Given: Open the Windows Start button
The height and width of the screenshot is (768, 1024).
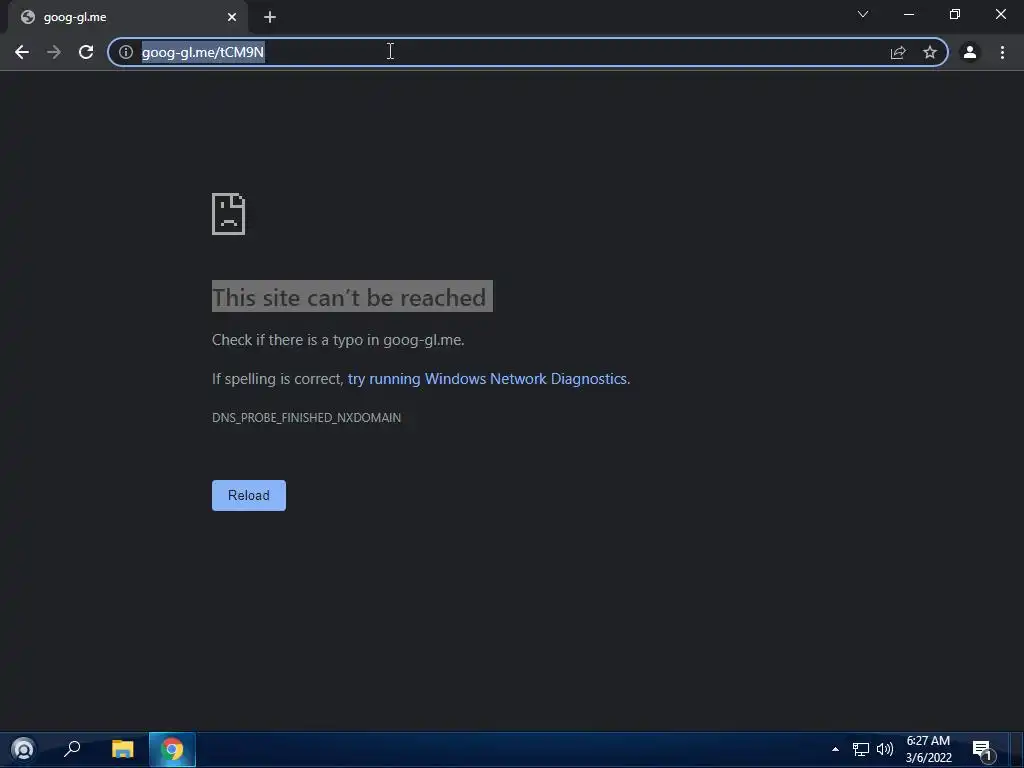Looking at the screenshot, I should 24,749.
